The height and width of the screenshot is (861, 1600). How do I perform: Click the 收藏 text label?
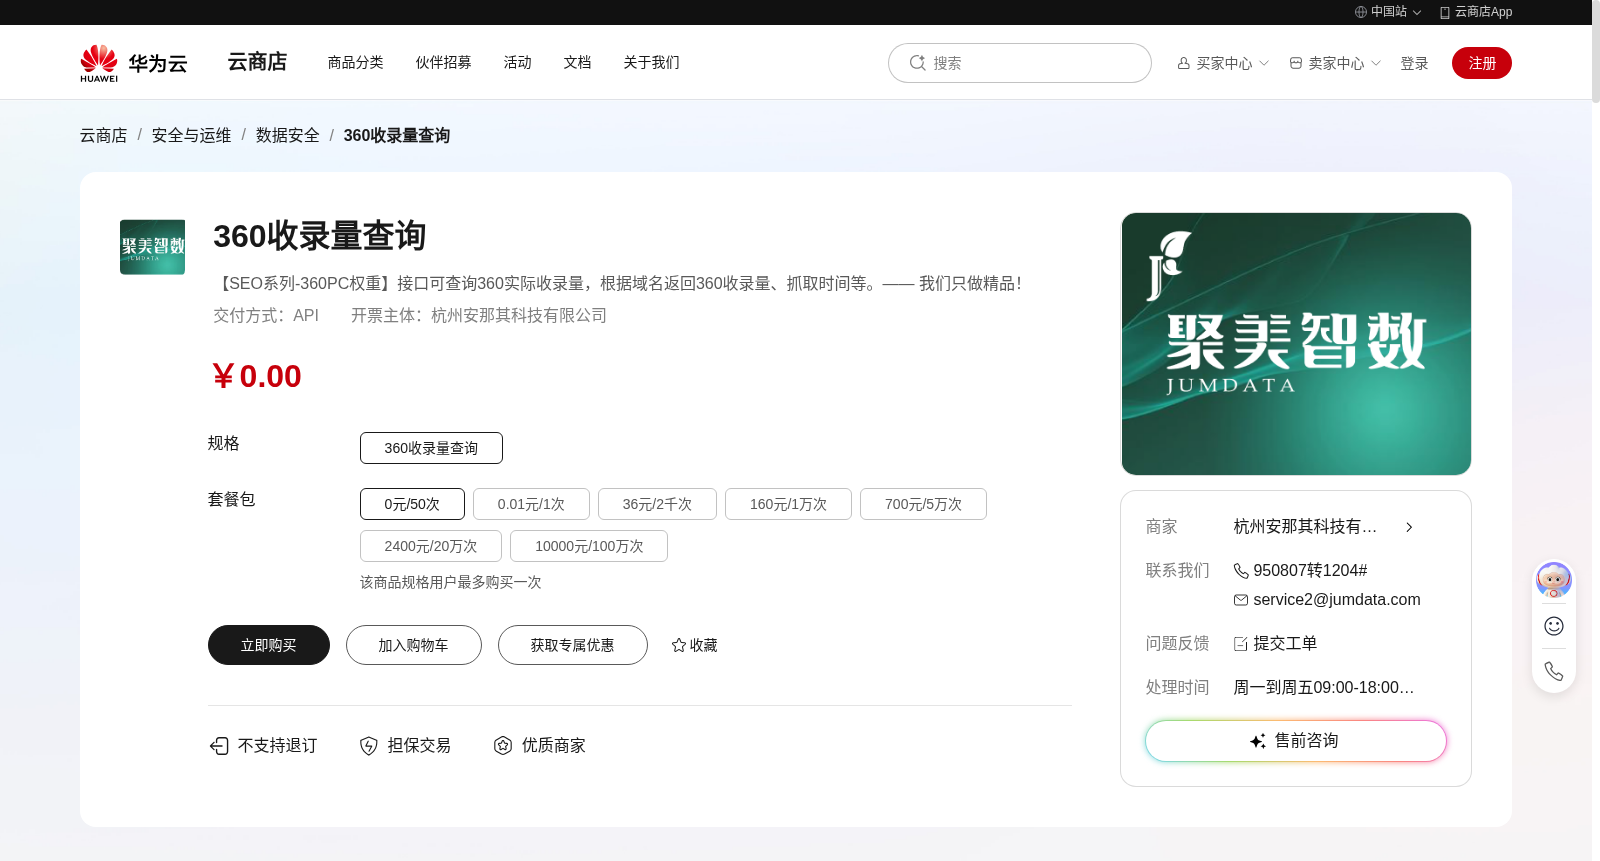pos(704,645)
